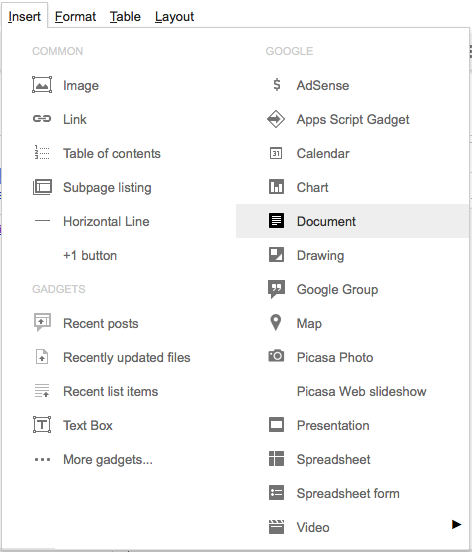472x552 pixels.
Task: Select the Recent posts label
Action: coord(101,324)
